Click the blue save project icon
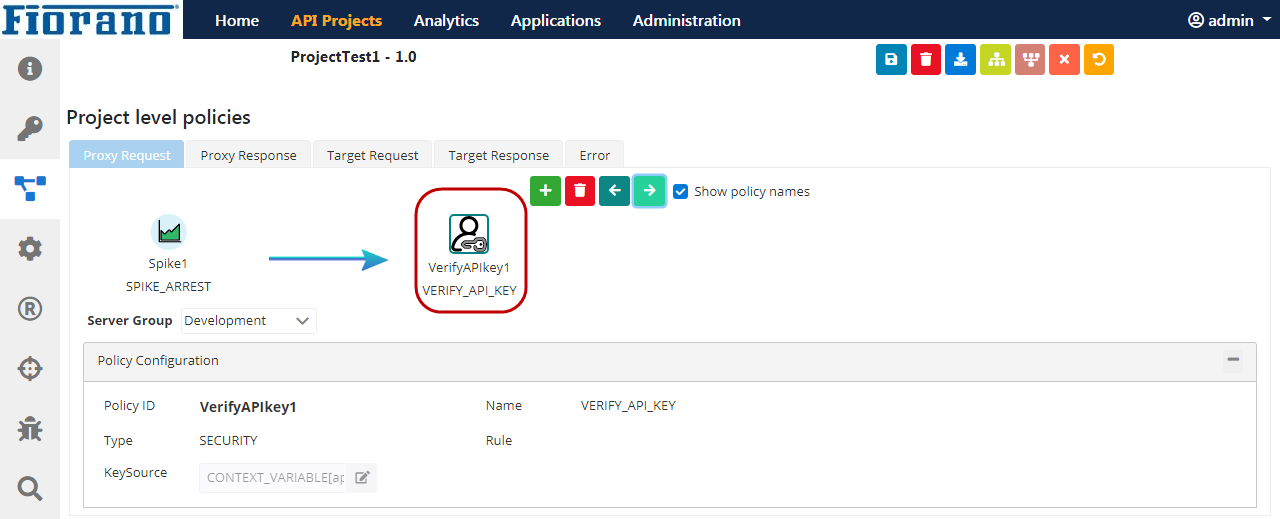This screenshot has width=1280, height=519. pyautogui.click(x=891, y=60)
